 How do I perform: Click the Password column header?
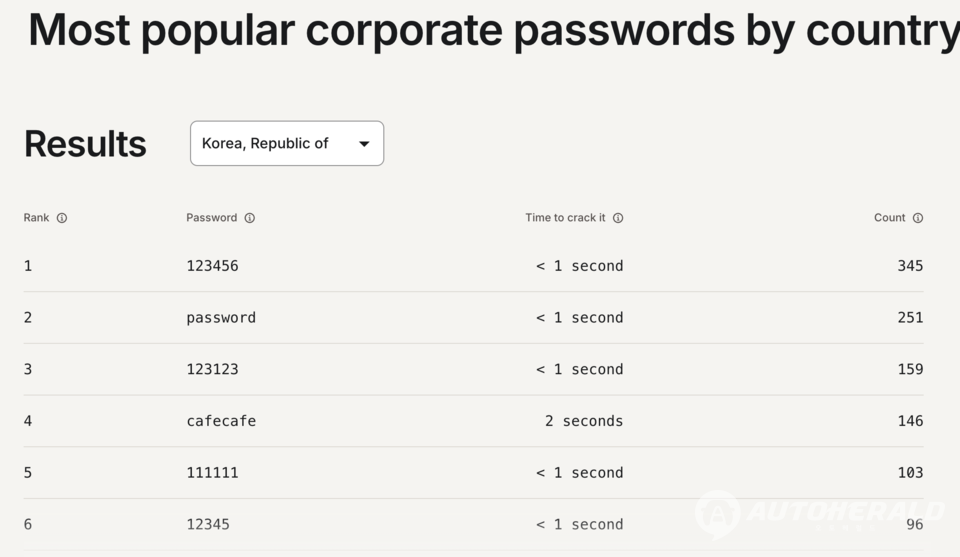(x=211, y=217)
